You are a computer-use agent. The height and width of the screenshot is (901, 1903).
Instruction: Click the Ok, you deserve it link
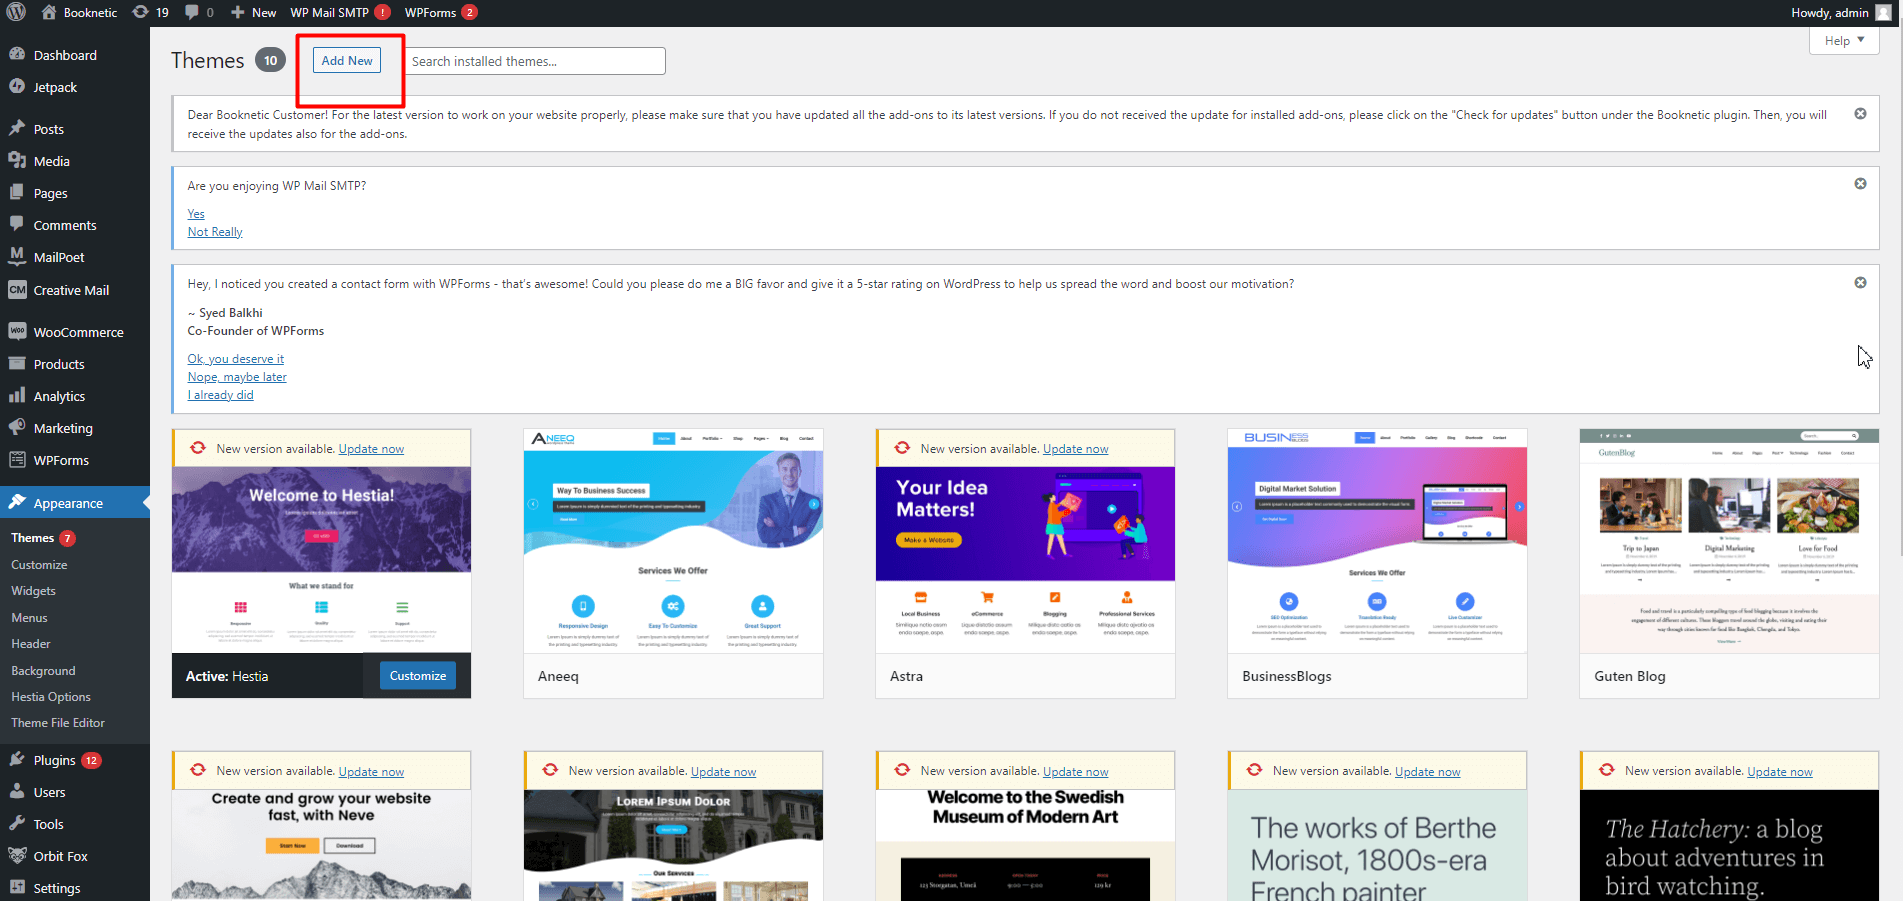point(236,359)
